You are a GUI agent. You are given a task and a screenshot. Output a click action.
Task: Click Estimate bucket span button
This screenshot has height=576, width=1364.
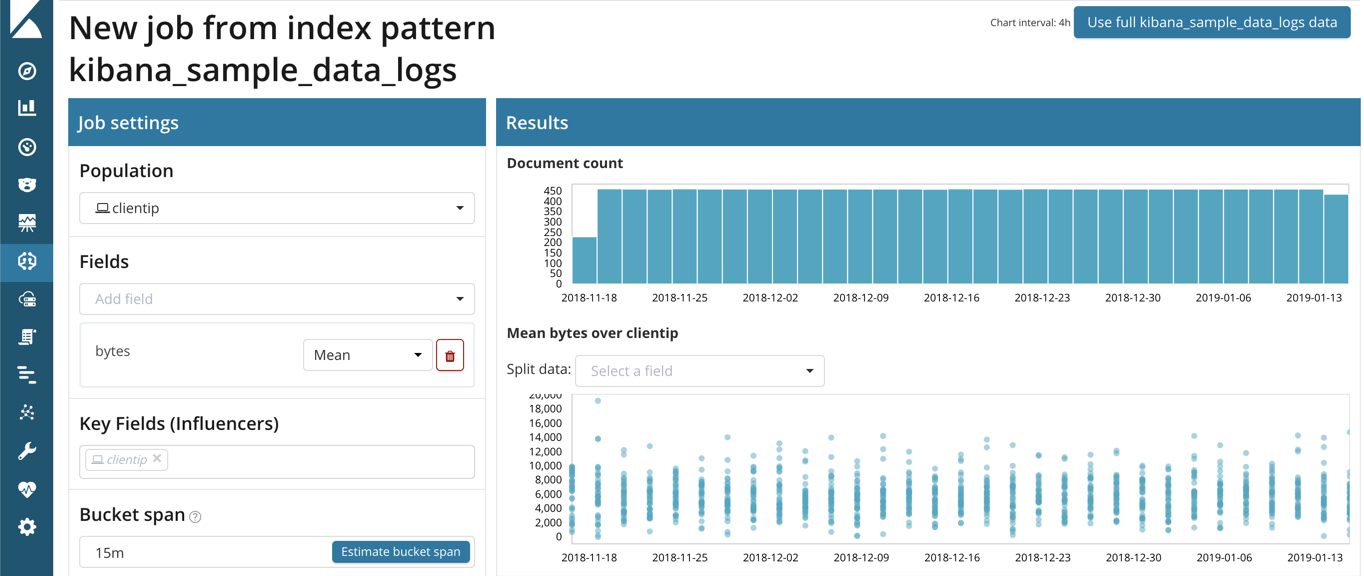point(400,552)
